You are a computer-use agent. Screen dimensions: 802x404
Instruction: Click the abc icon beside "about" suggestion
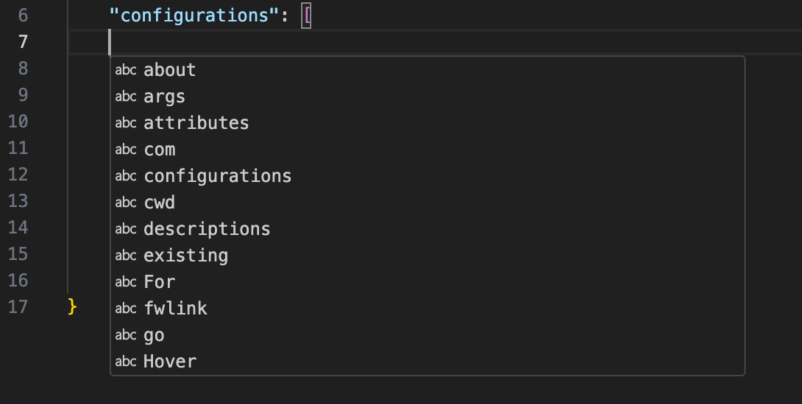(x=125, y=70)
